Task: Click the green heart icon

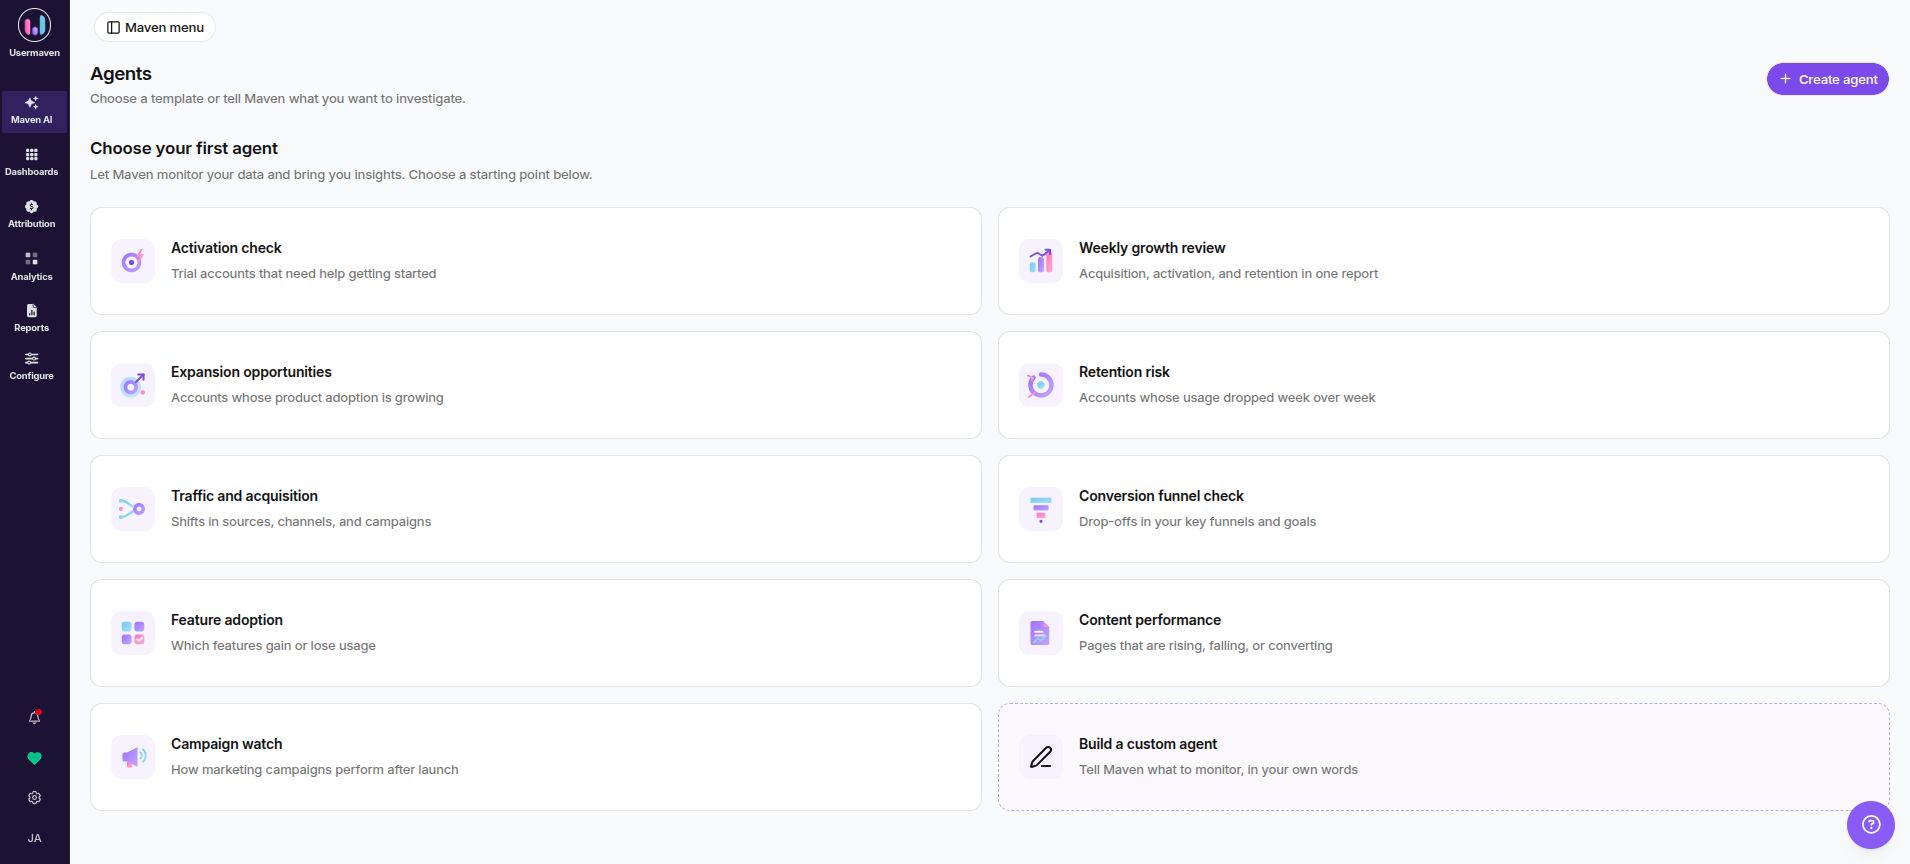Action: tap(35, 758)
